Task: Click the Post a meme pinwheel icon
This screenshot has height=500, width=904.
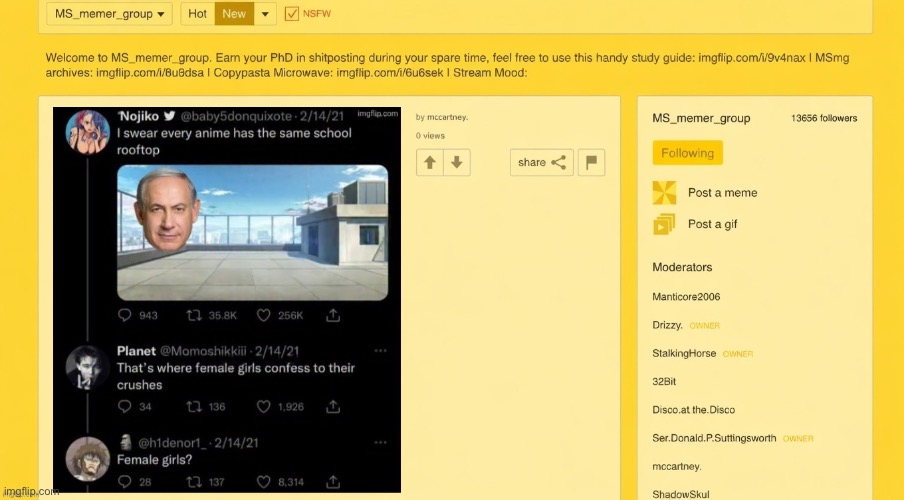Action: pyautogui.click(x=664, y=193)
